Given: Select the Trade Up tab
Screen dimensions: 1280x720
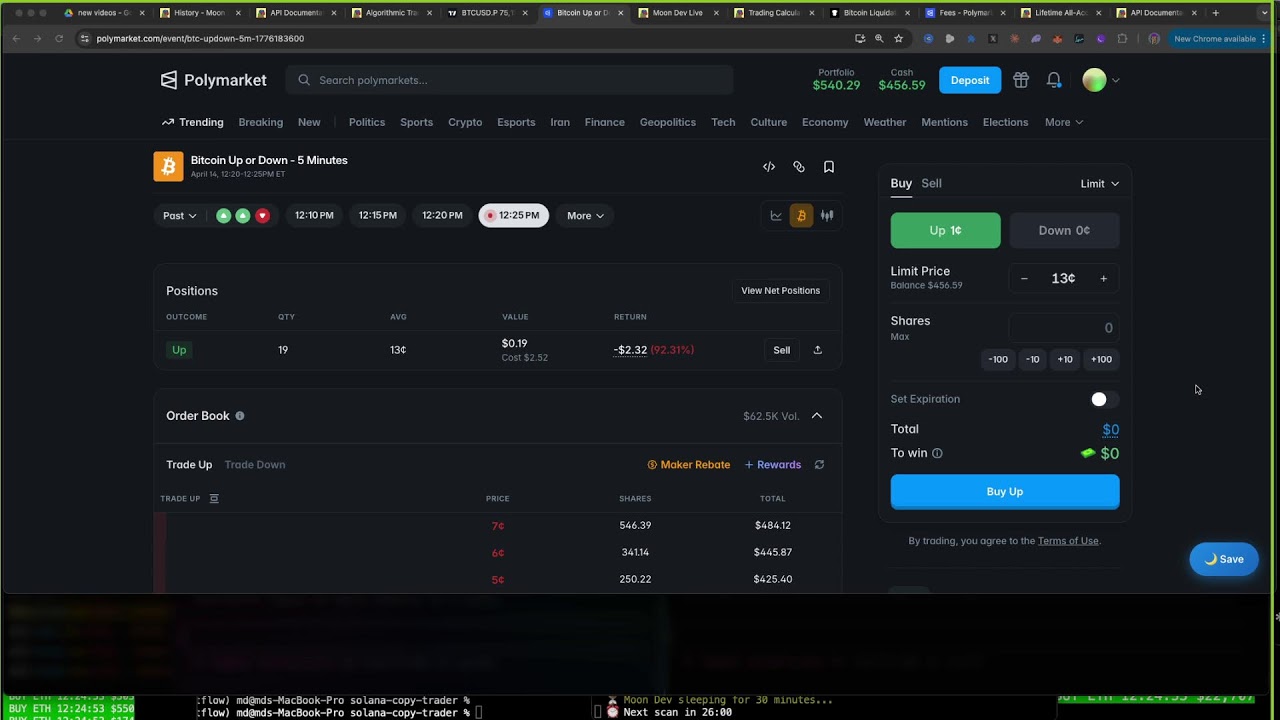Looking at the screenshot, I should pos(189,465).
